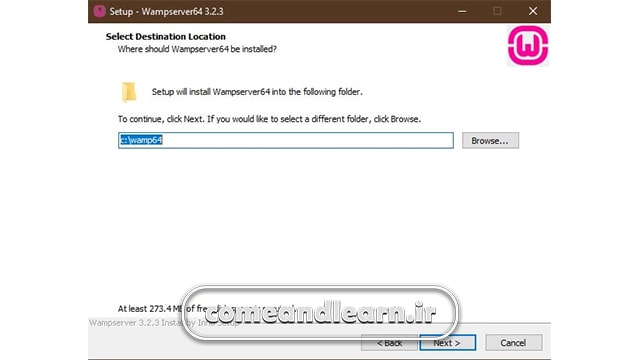Click the 'Select Destination Location' heading
Viewport: 640px width, 360px height.
tap(166, 37)
